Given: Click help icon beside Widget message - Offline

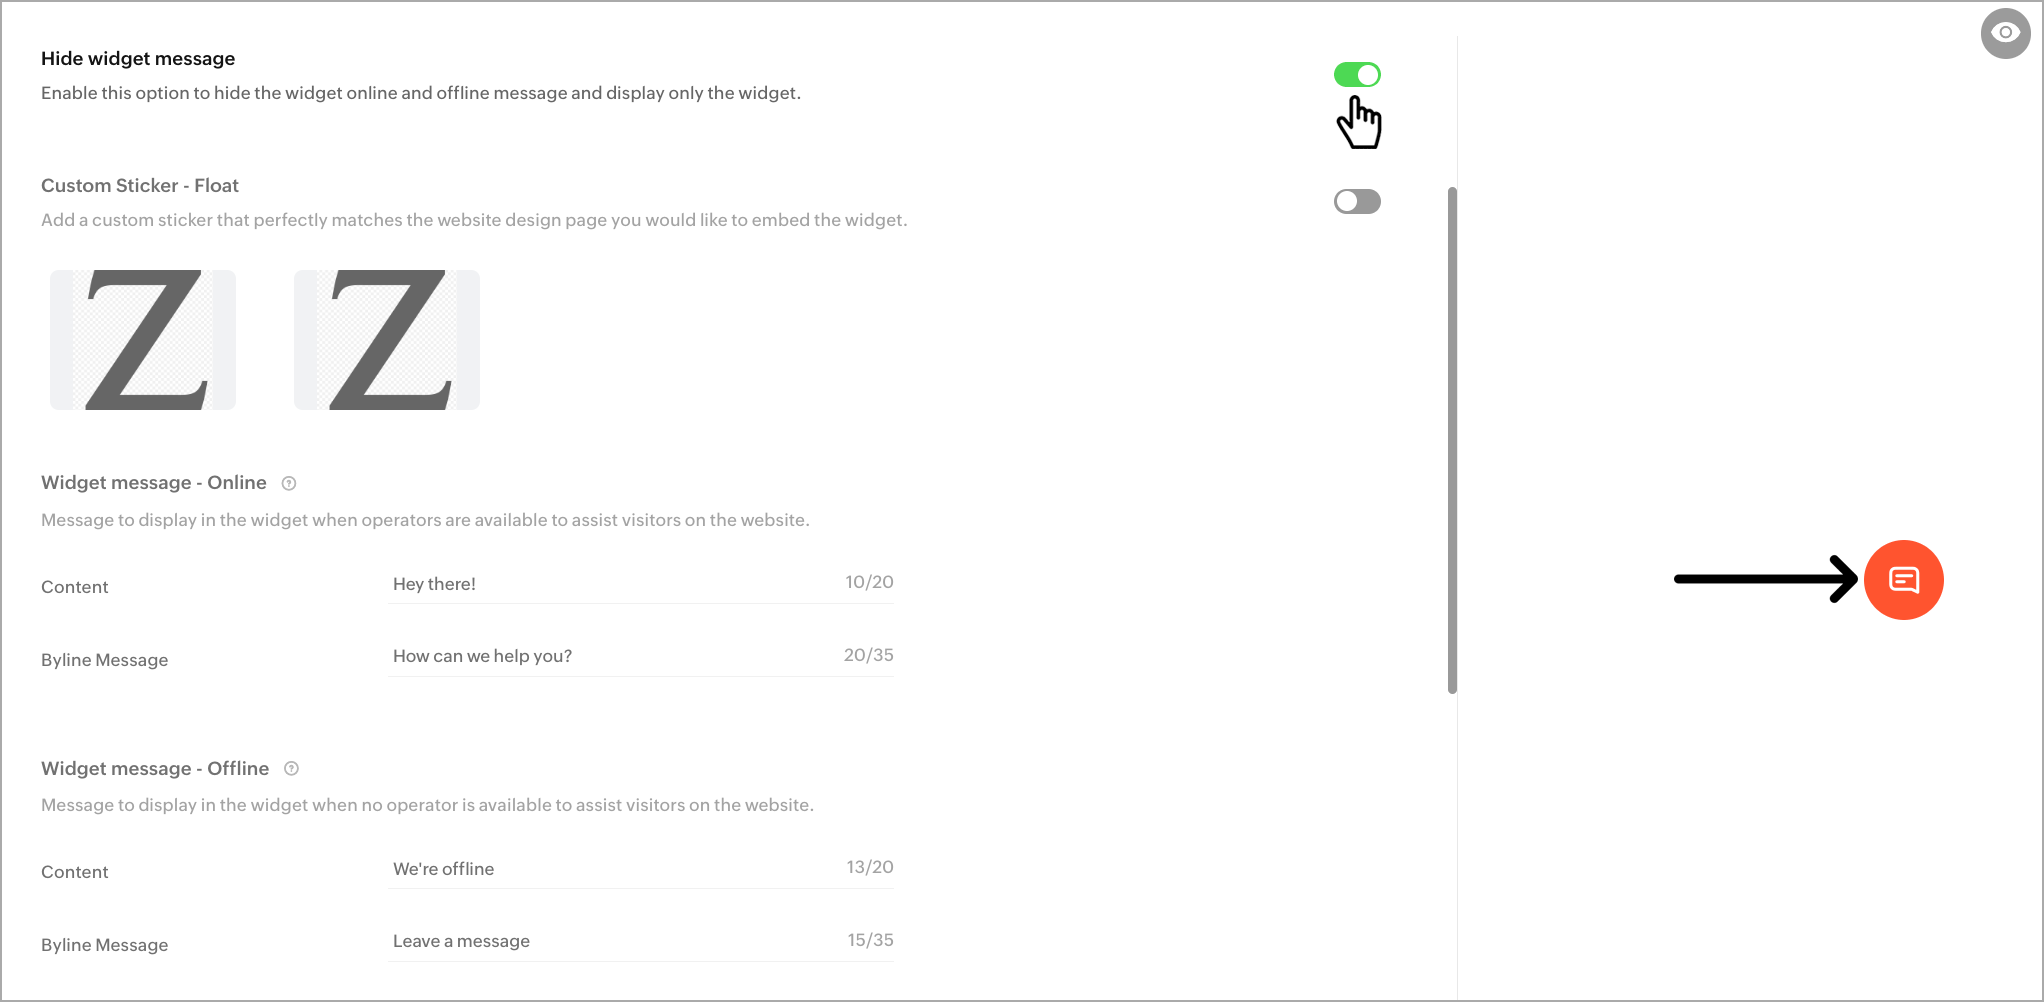Looking at the screenshot, I should [291, 768].
